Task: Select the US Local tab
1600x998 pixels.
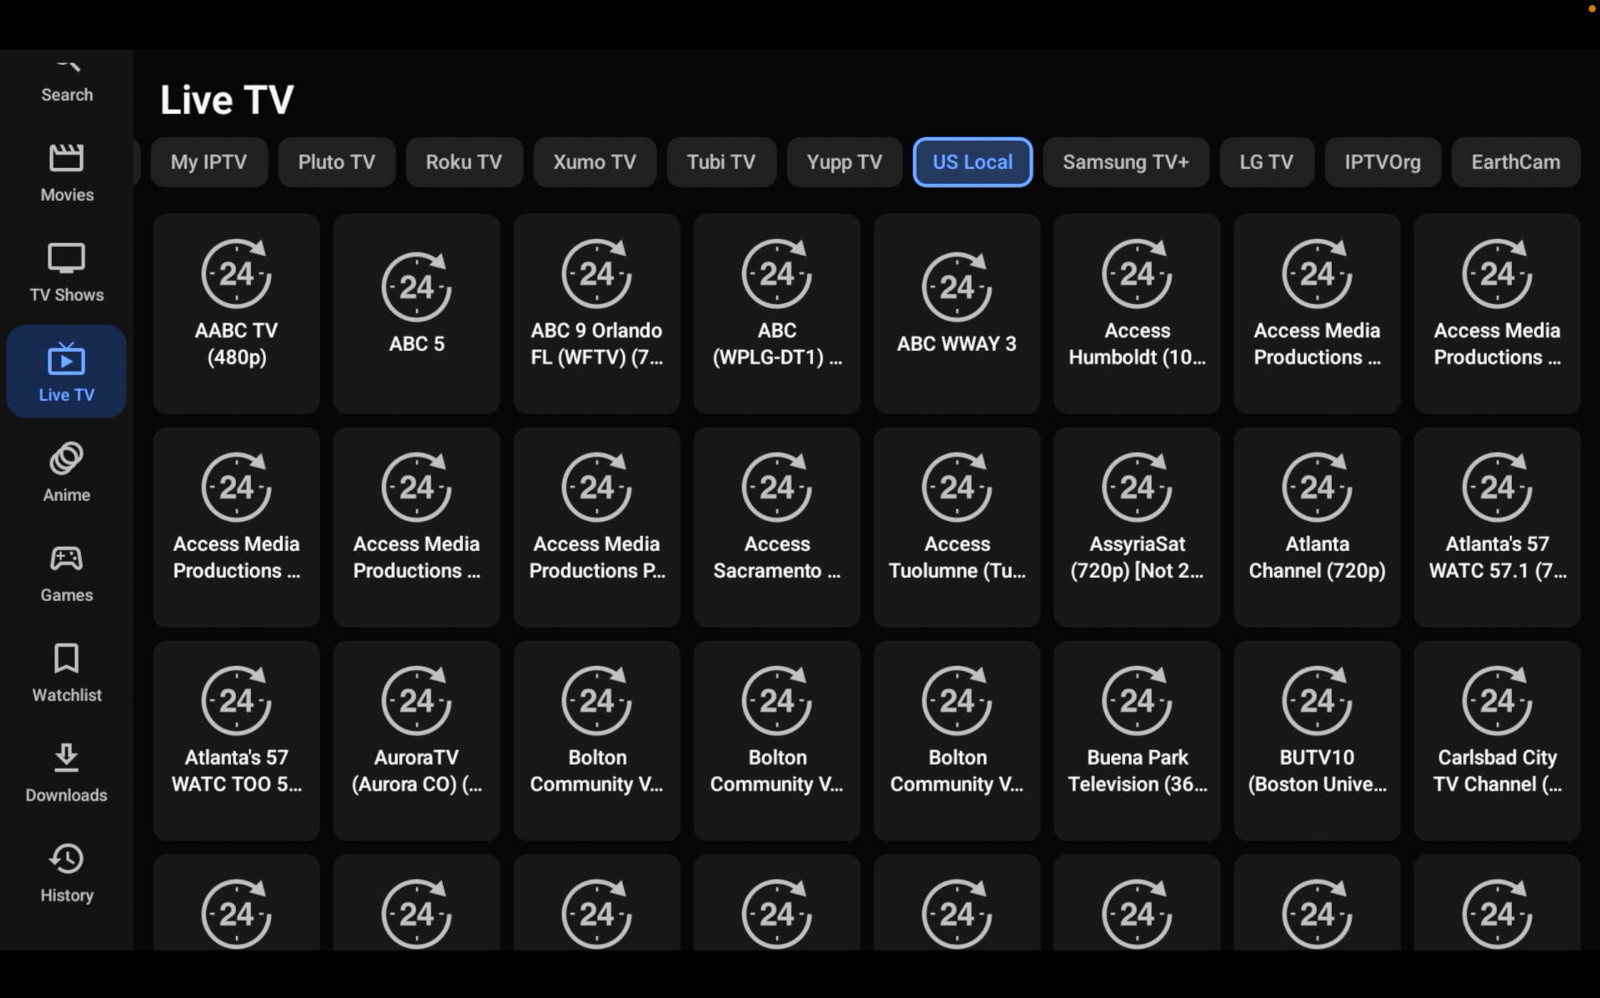Action: click(x=973, y=162)
